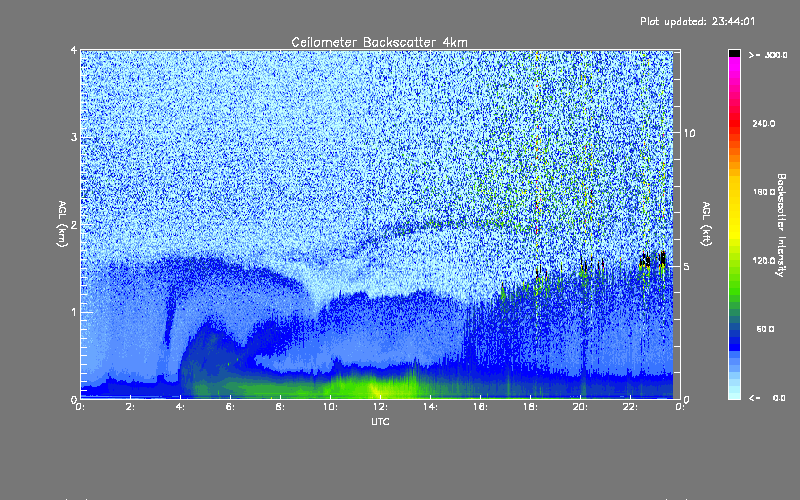Click the "4" tick on the AGL (km) axis
The height and width of the screenshot is (500, 800).
[74, 51]
